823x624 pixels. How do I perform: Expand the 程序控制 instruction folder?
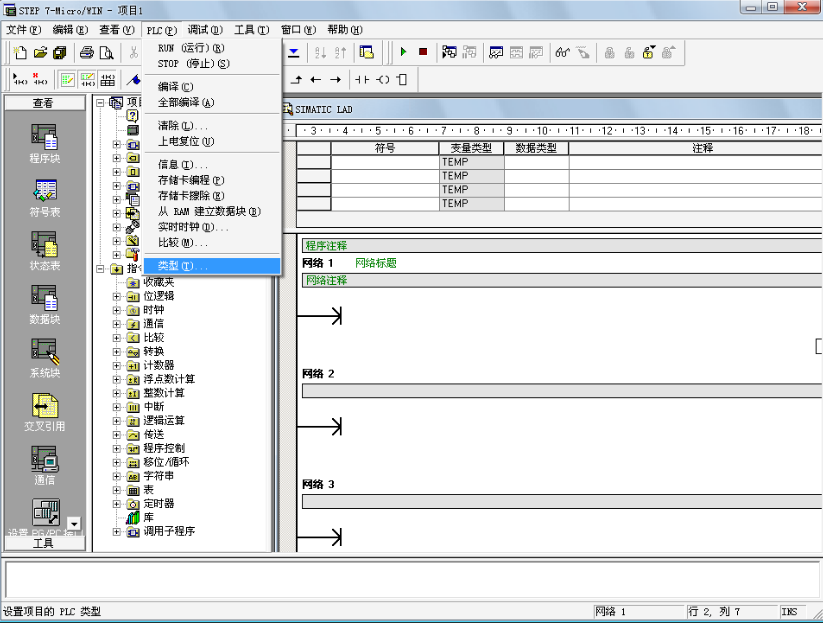point(117,449)
